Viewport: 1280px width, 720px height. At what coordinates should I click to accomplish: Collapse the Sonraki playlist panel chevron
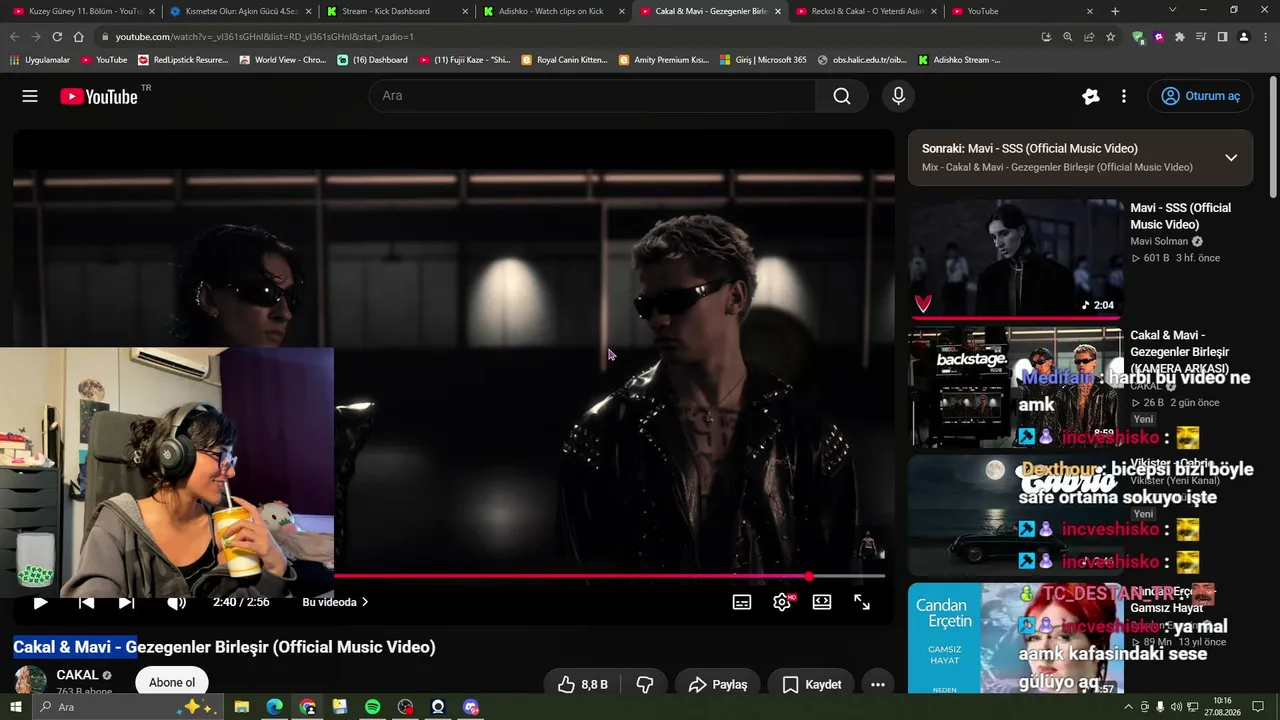1231,158
